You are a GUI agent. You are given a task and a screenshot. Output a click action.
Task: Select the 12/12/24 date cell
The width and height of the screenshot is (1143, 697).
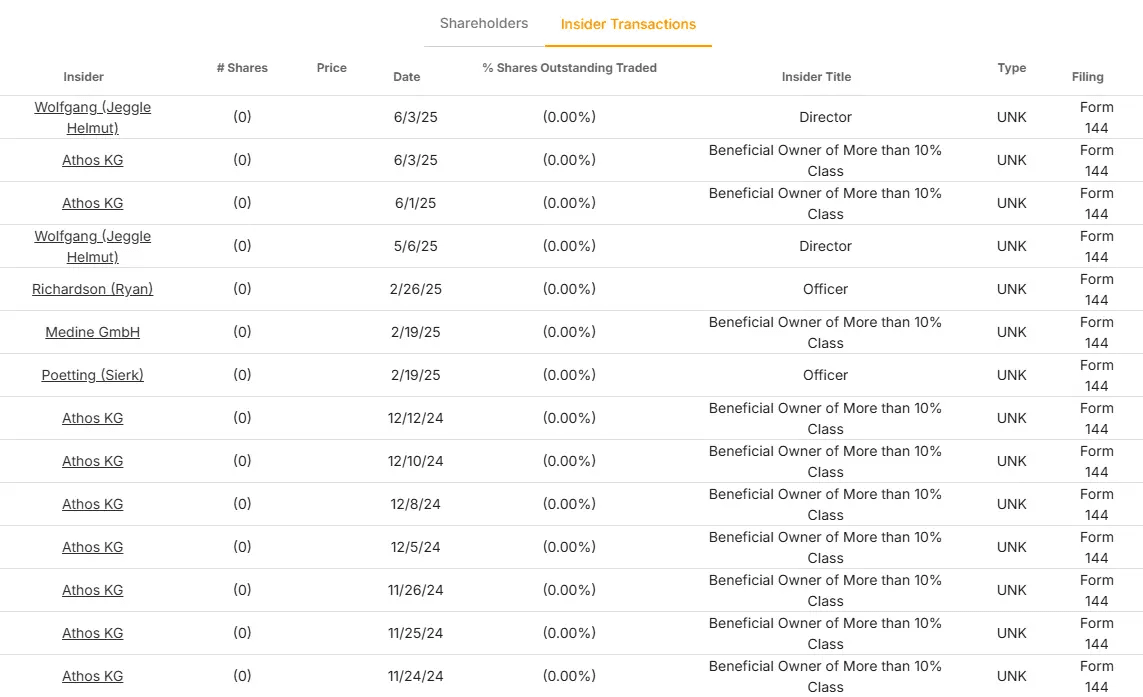[416, 418]
